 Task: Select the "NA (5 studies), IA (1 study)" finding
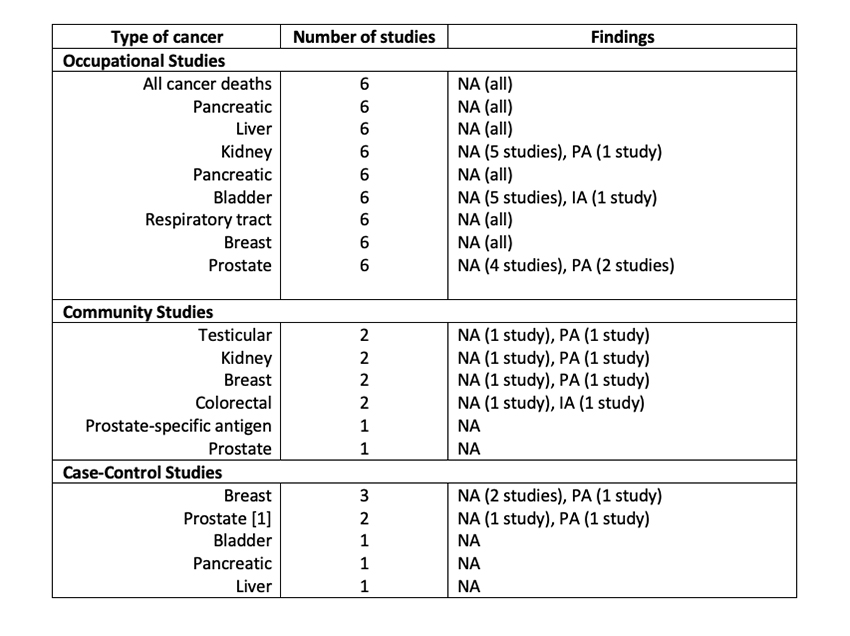tap(557, 197)
